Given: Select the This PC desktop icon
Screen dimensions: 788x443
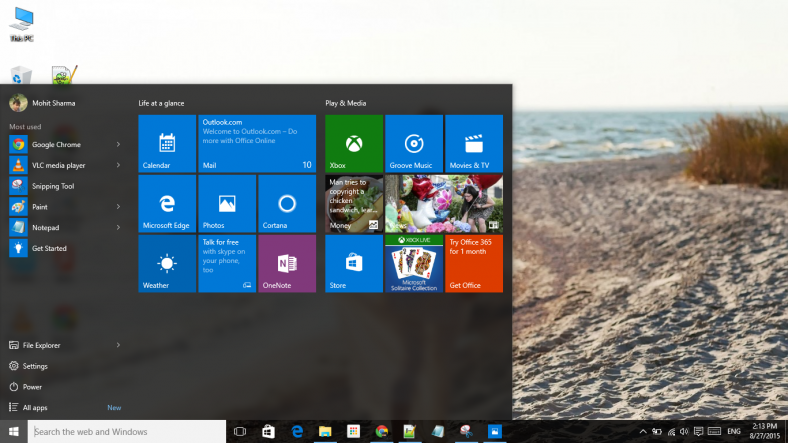Looking at the screenshot, I should [x=22, y=24].
